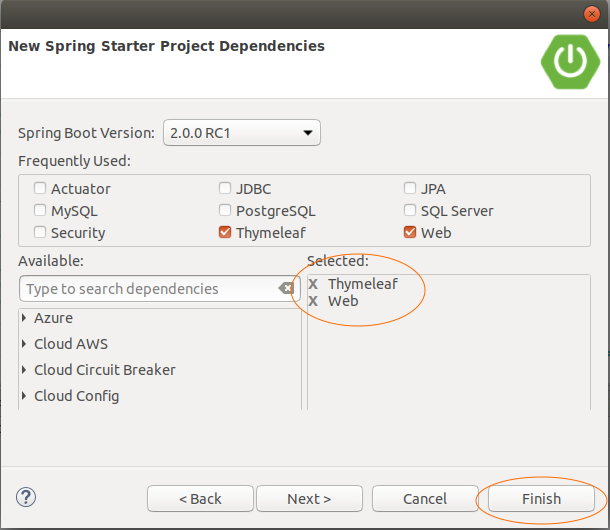610x530 pixels.
Task: Click the help question mark icon
Action: click(26, 497)
